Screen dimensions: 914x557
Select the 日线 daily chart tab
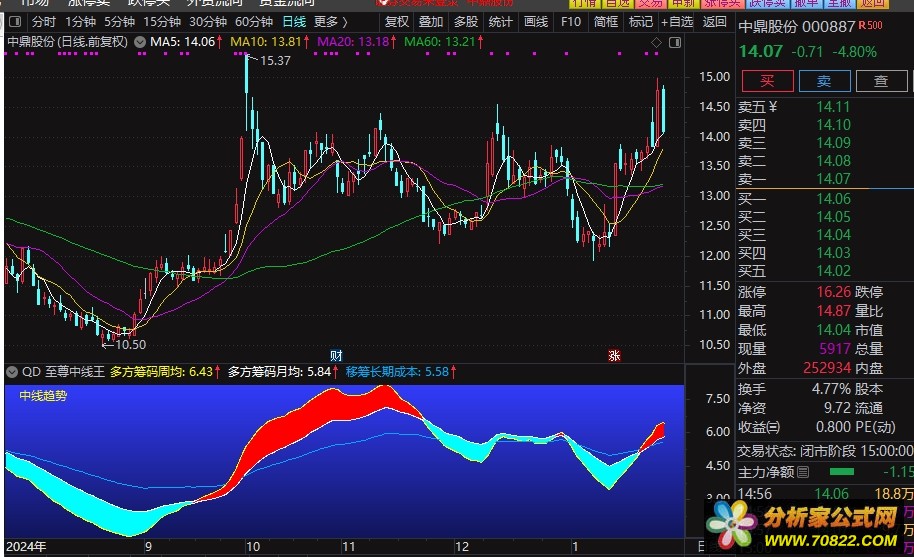294,22
